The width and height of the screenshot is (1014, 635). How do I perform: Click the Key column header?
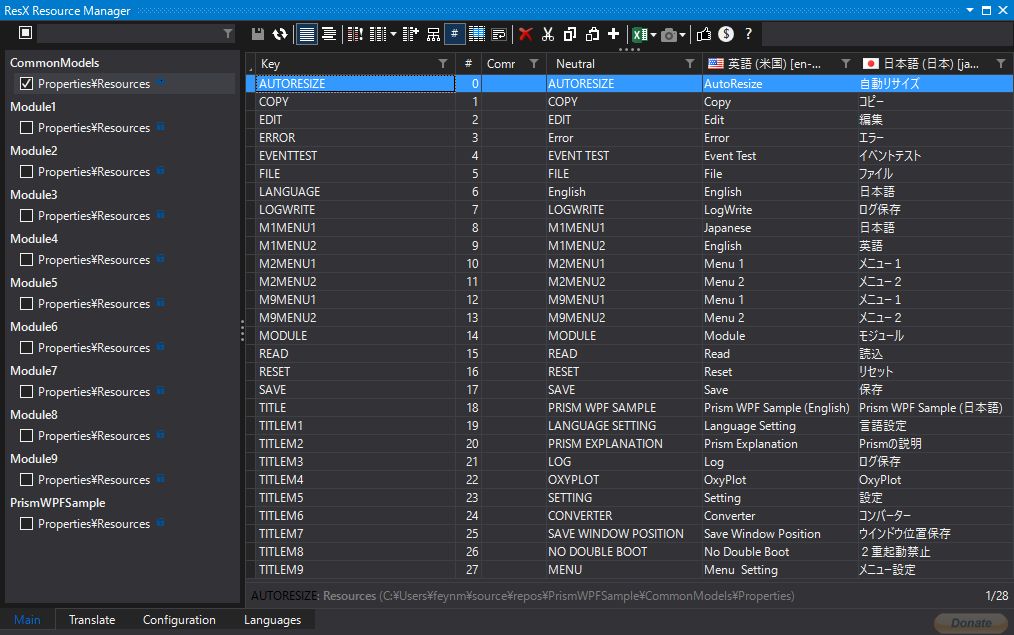click(x=353, y=63)
